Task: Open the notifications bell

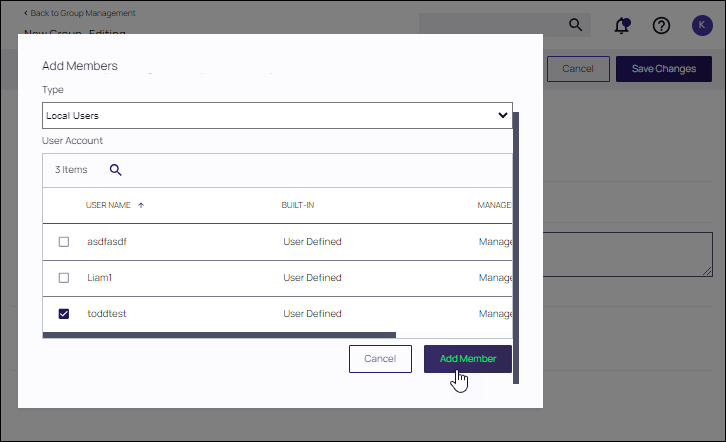Action: tap(623, 25)
